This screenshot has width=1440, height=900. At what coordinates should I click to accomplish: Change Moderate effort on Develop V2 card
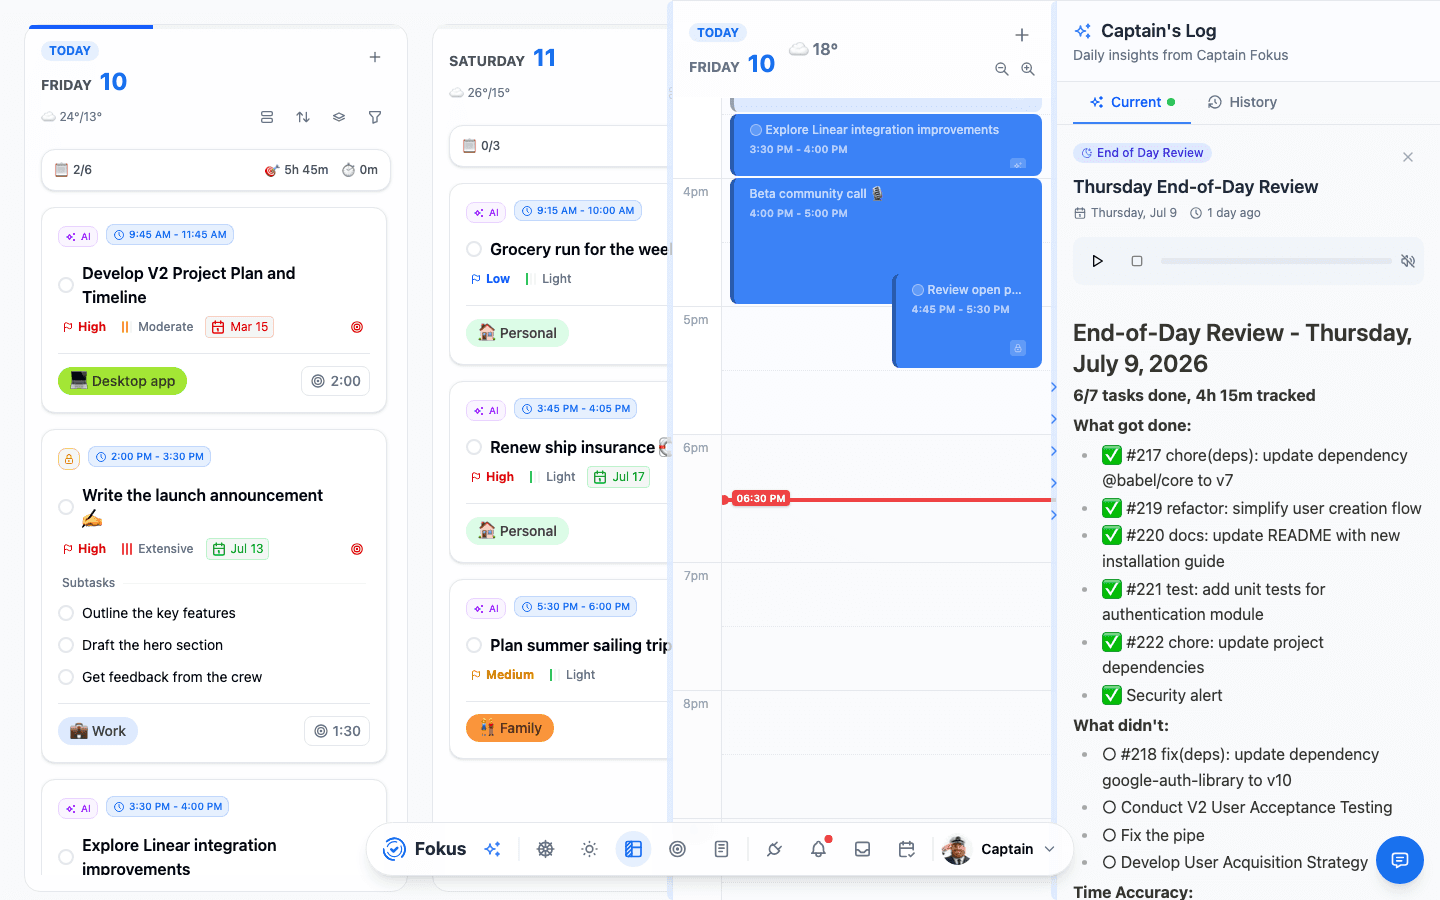coord(157,327)
